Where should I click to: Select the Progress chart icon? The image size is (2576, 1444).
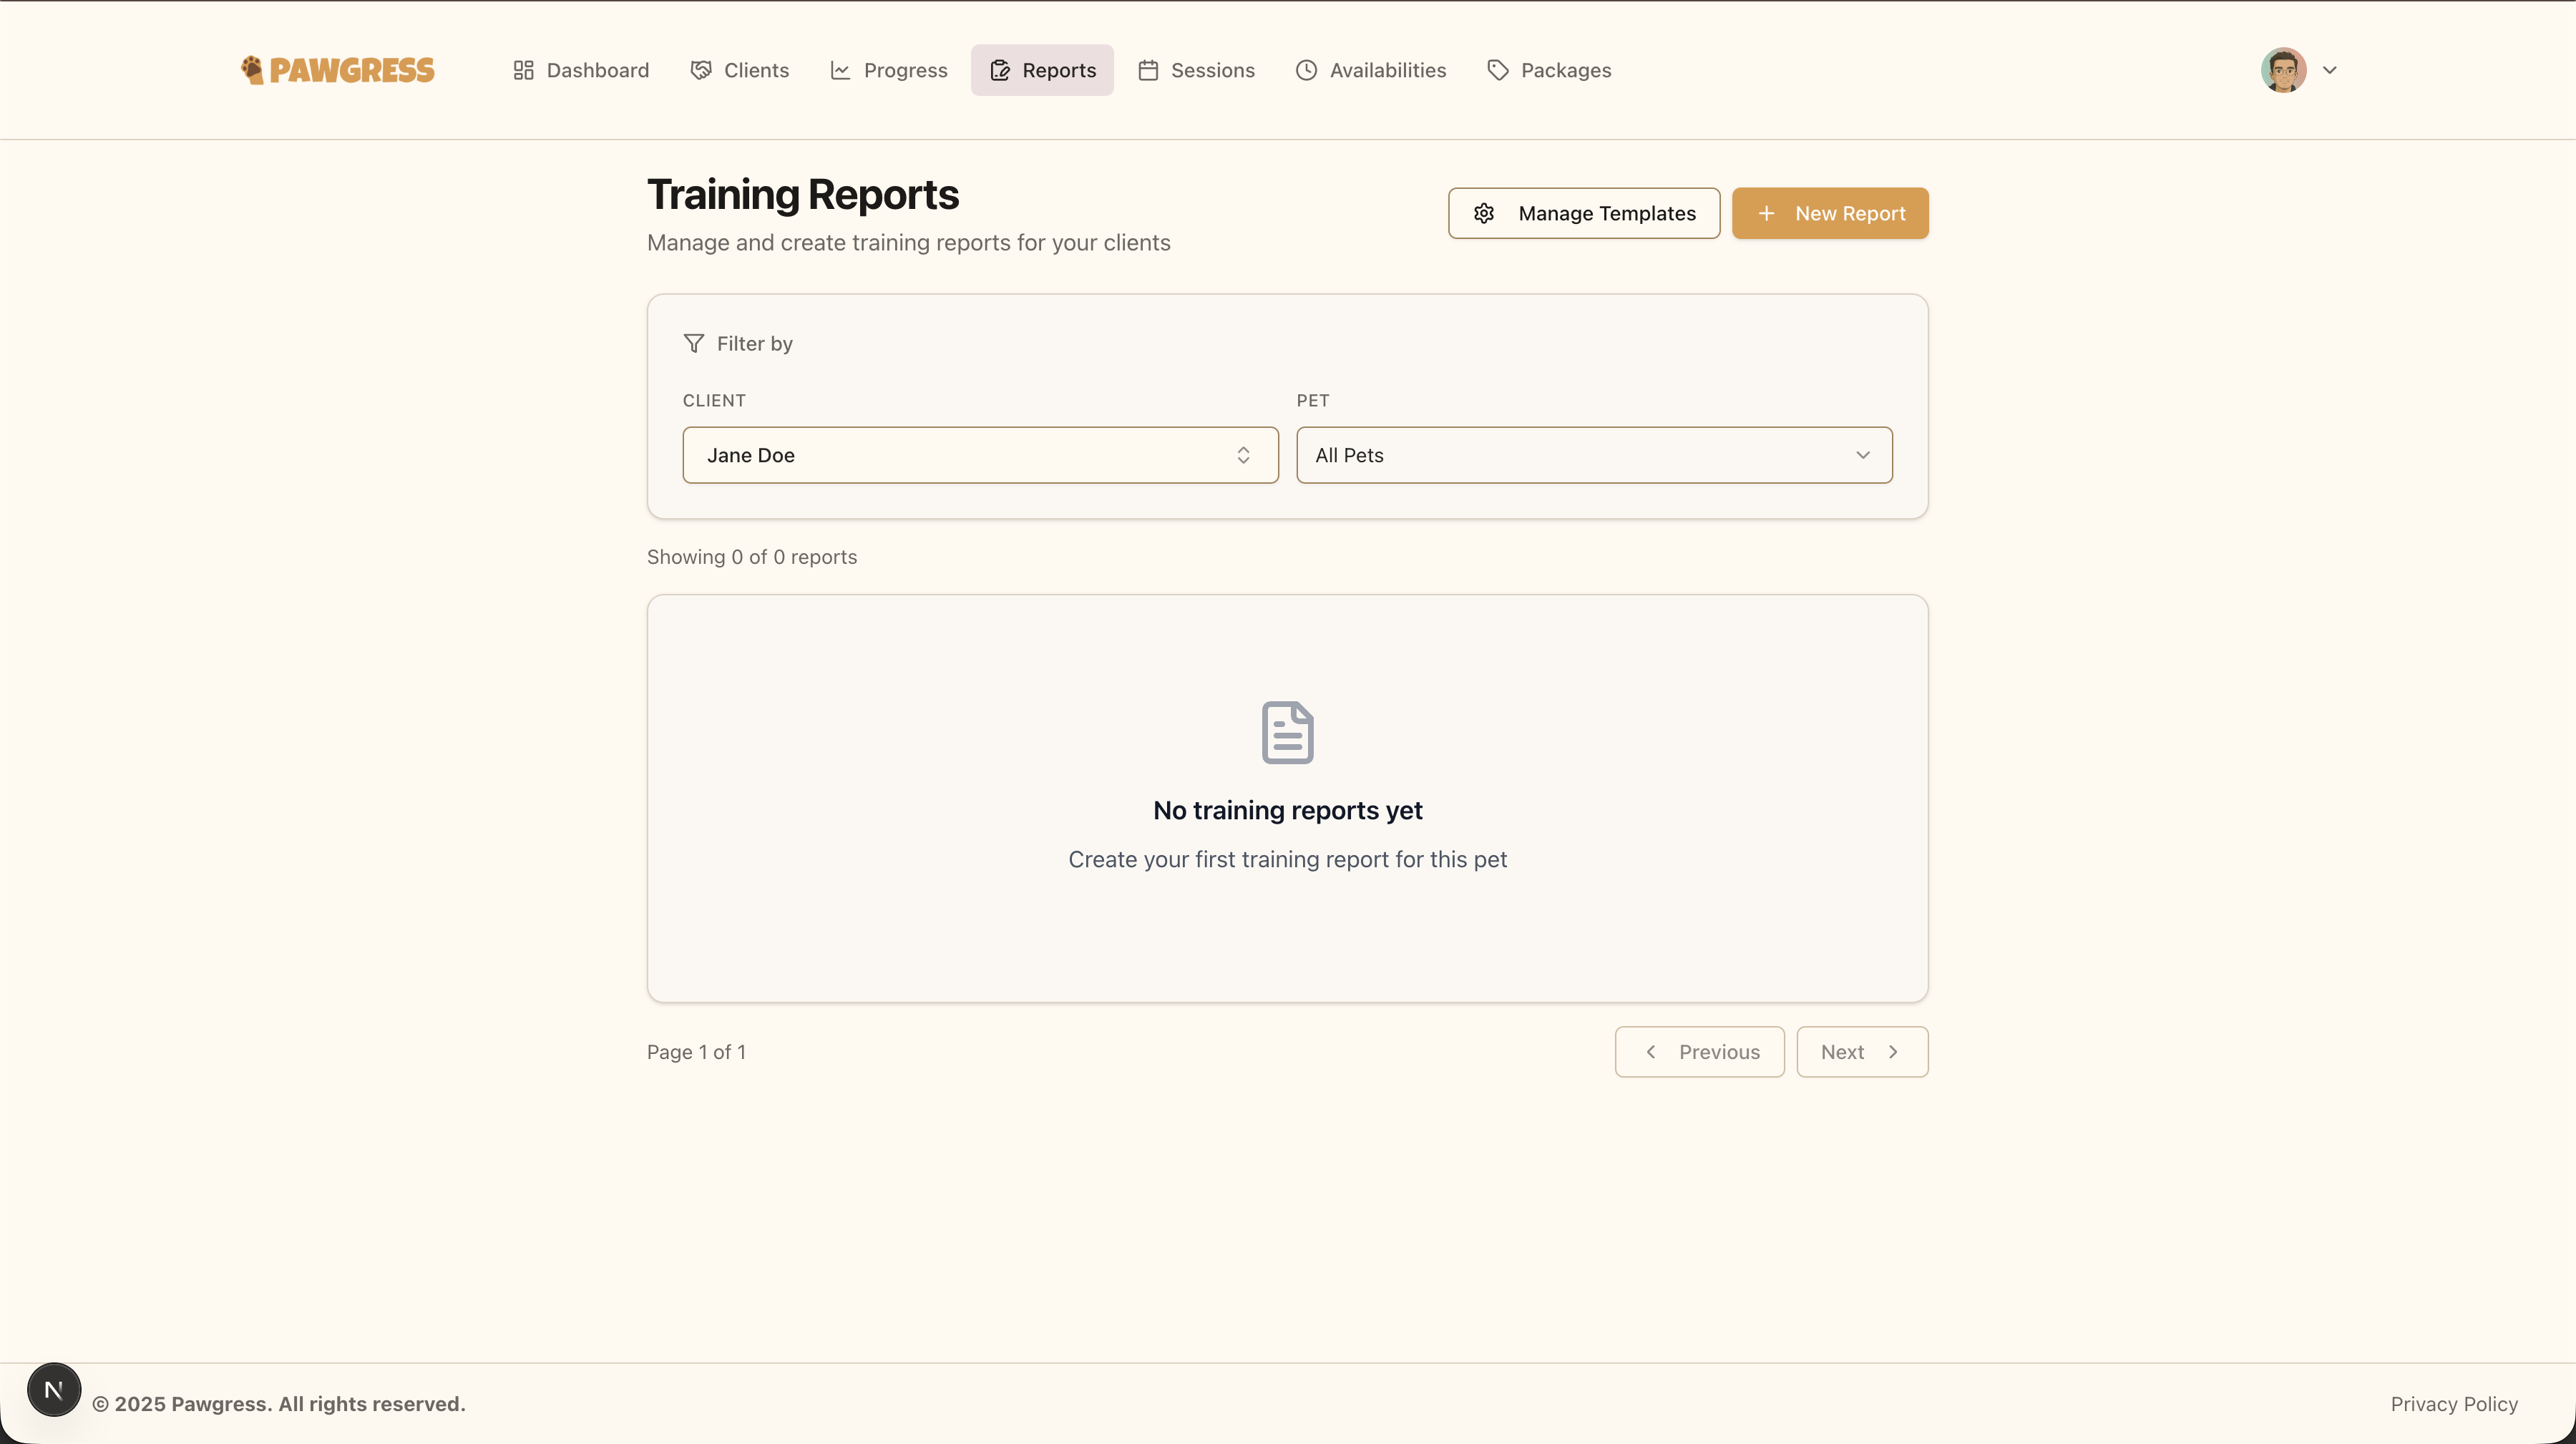[840, 70]
